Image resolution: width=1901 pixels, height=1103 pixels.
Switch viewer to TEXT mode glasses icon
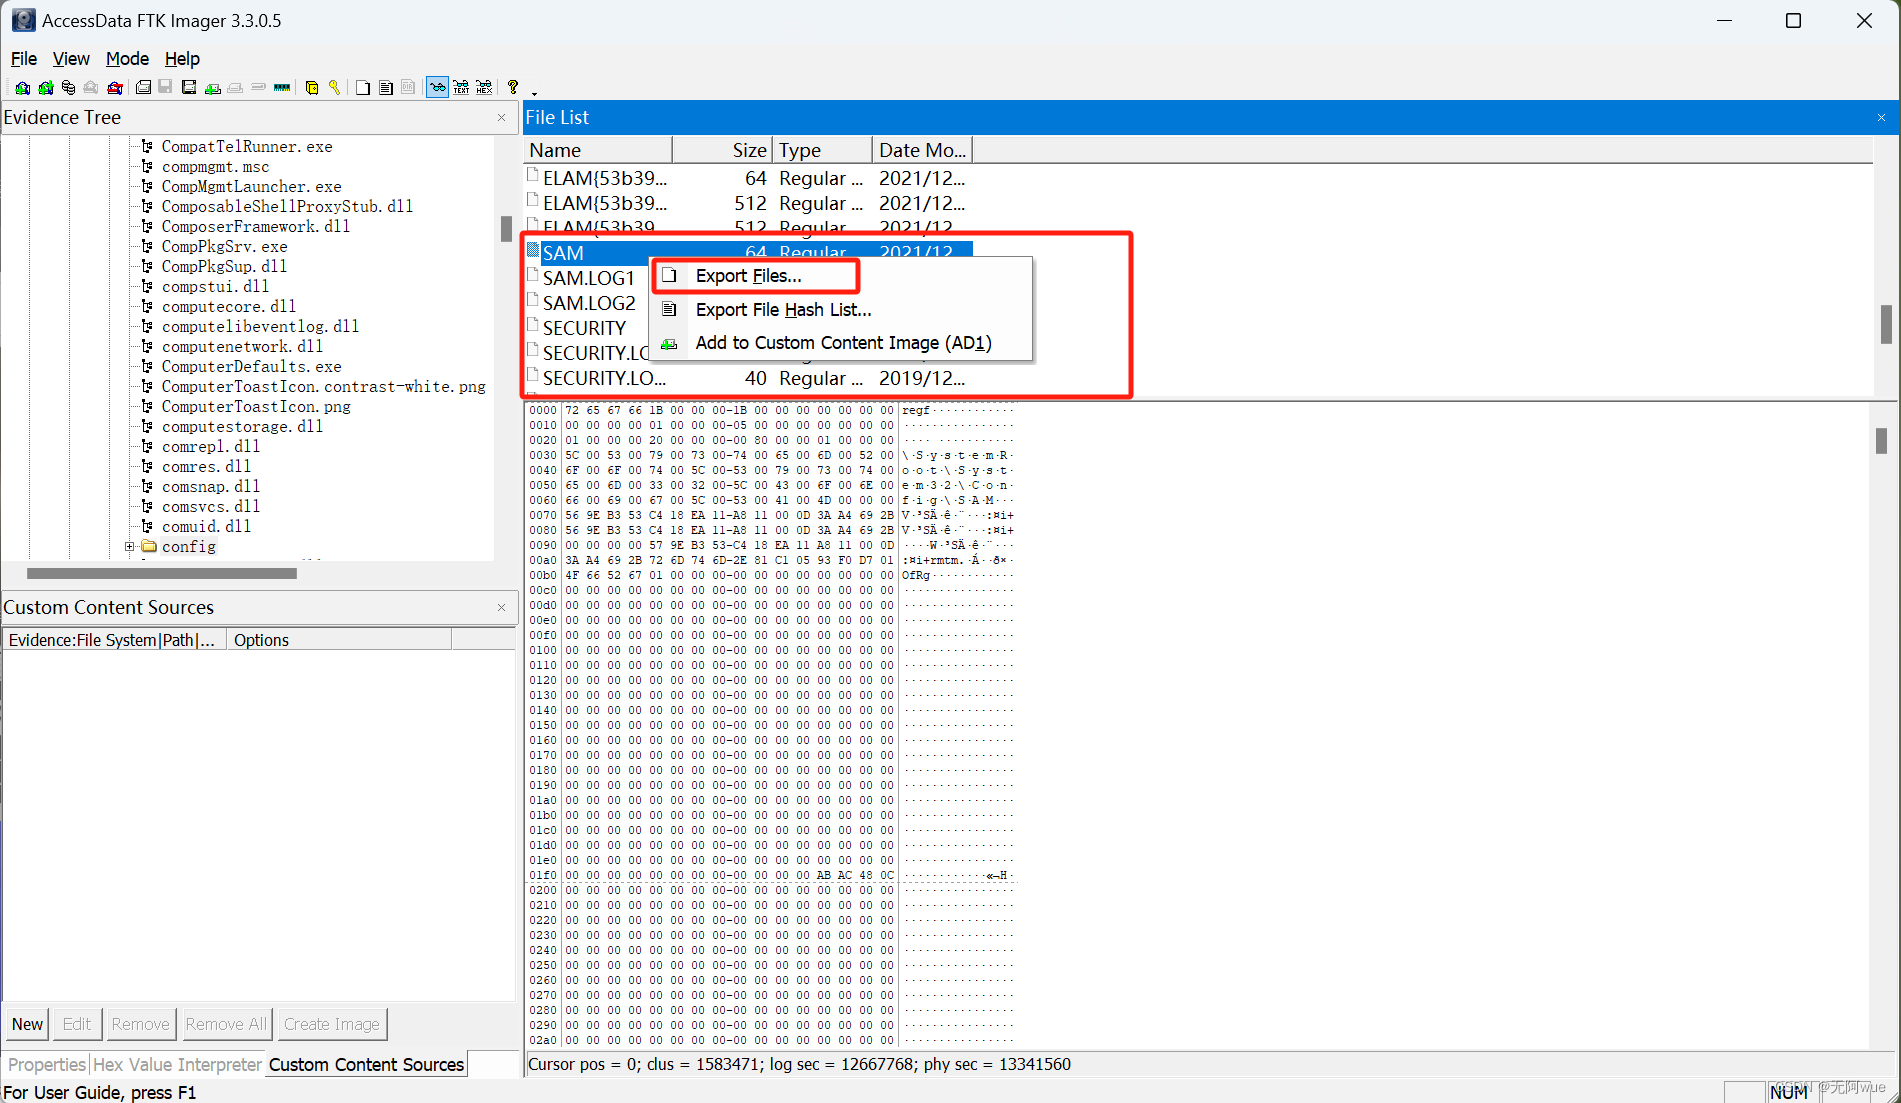[461, 88]
